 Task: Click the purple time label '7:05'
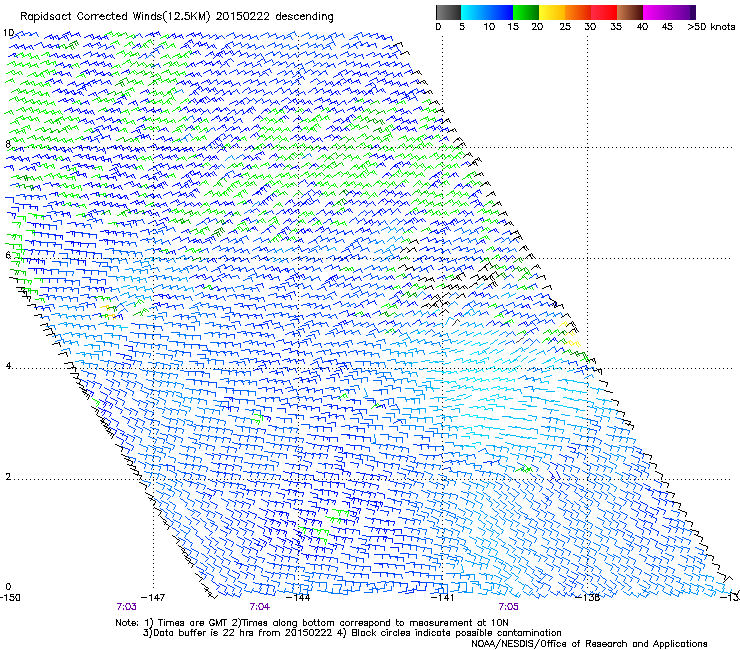click(508, 607)
